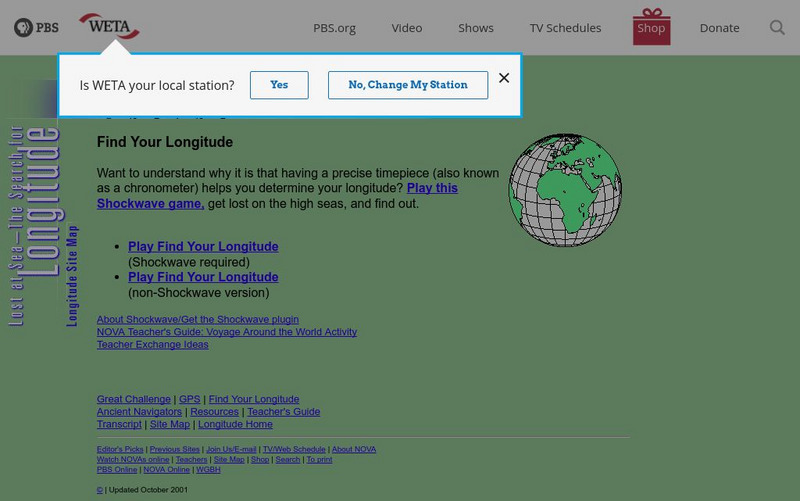Visit PBS Online footer link
800x501 pixels.
click(x=117, y=470)
